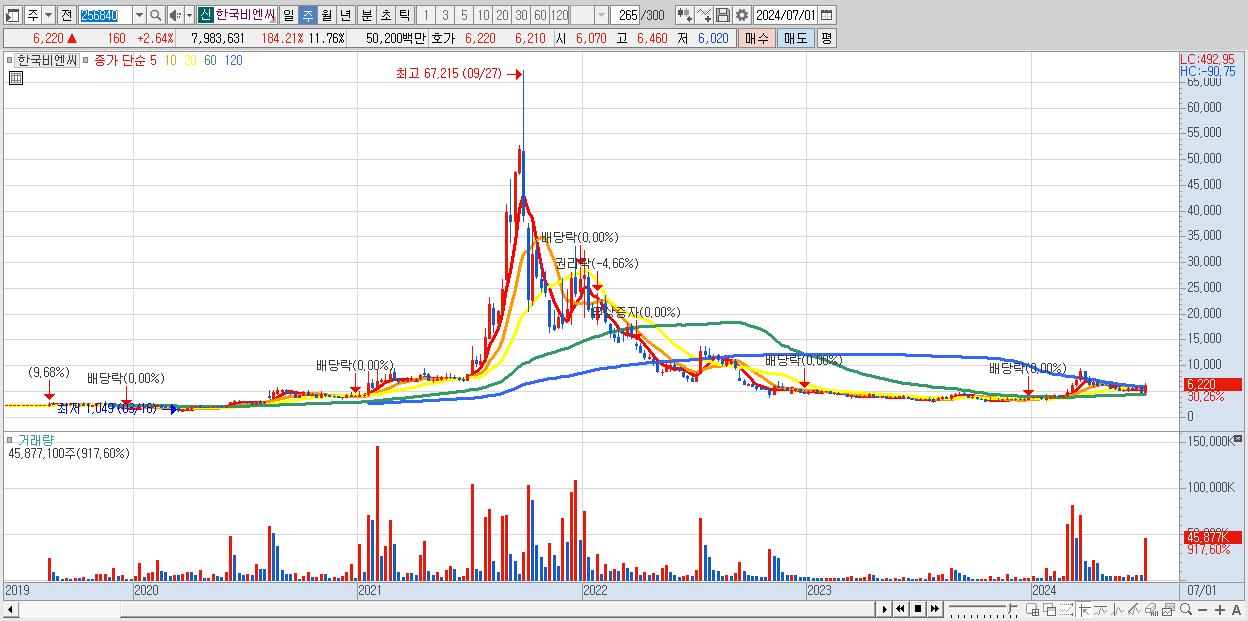Click the 전 market selector button
Viewport: 1248px width, 621px height.
pos(67,15)
